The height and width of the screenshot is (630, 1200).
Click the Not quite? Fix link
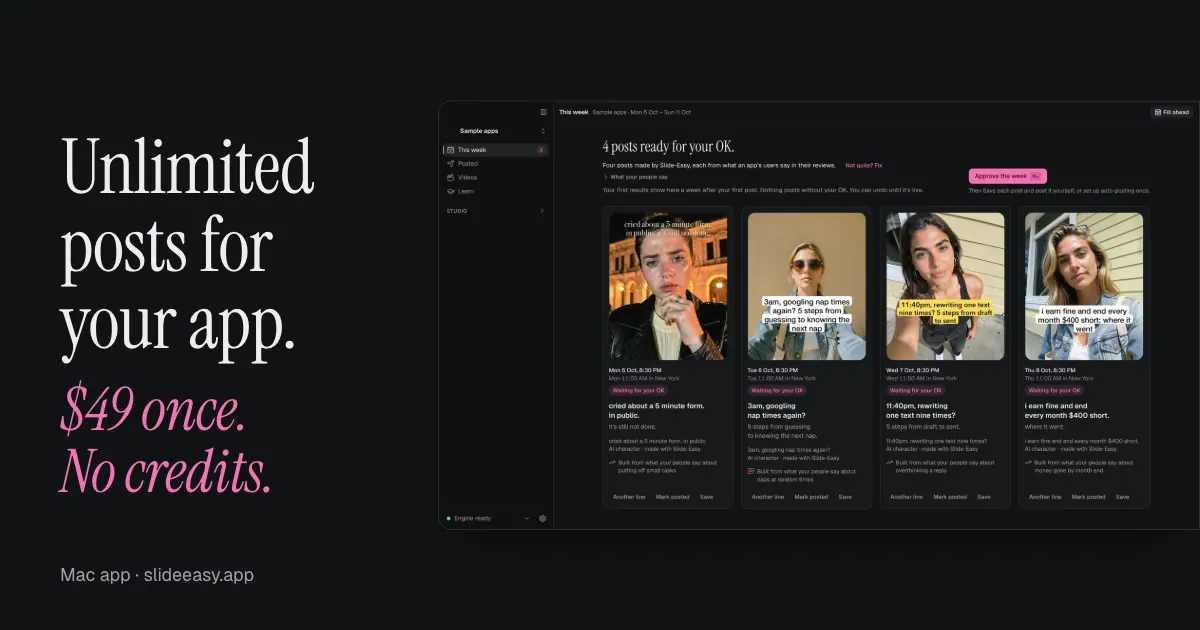pos(863,165)
